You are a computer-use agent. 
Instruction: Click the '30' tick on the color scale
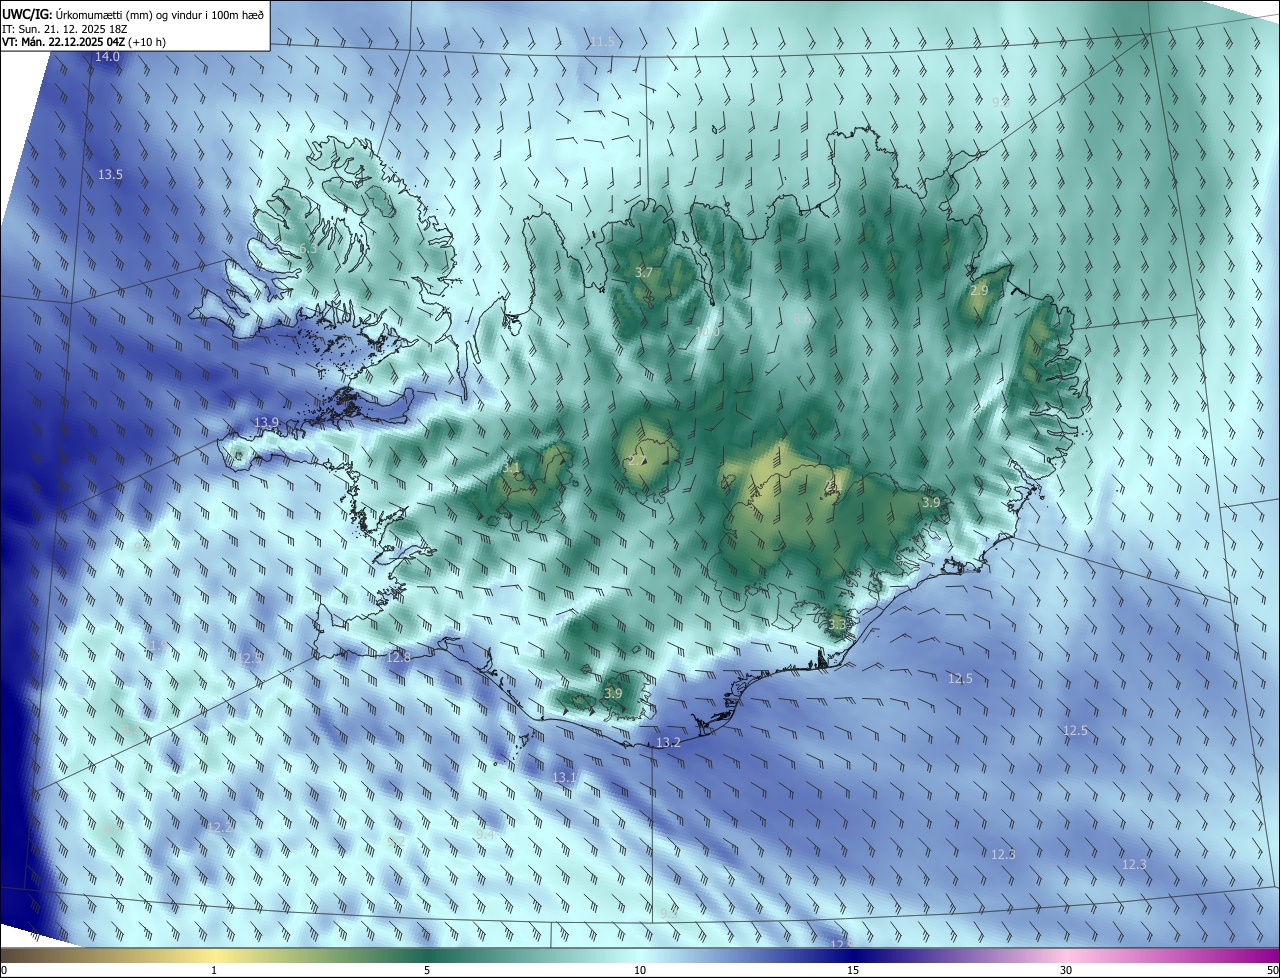pos(1066,970)
